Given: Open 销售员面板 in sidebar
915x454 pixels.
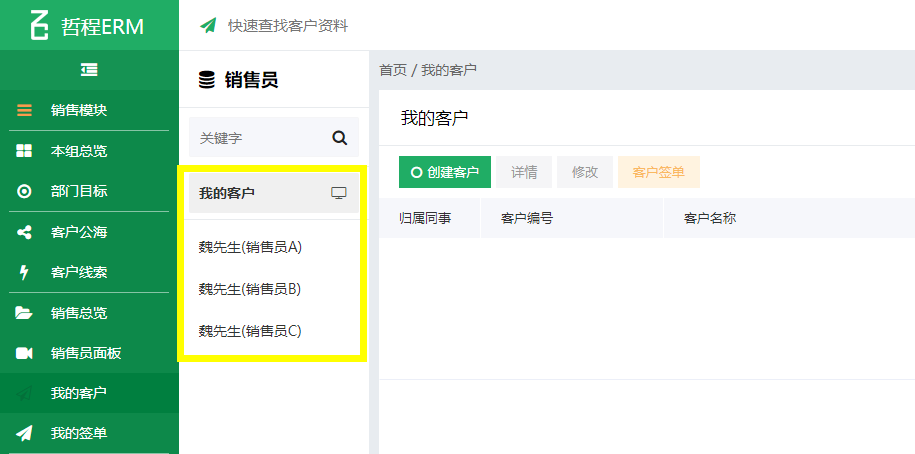Looking at the screenshot, I should click(x=89, y=353).
